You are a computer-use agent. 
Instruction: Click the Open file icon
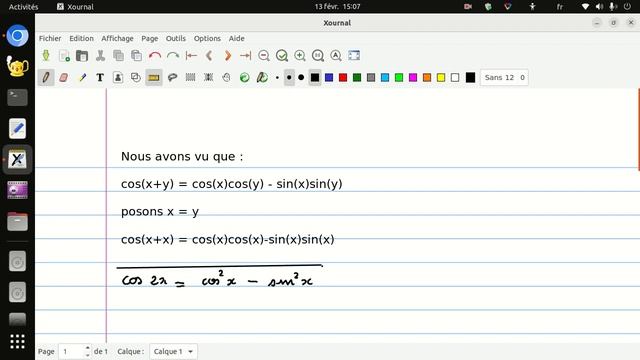82,56
